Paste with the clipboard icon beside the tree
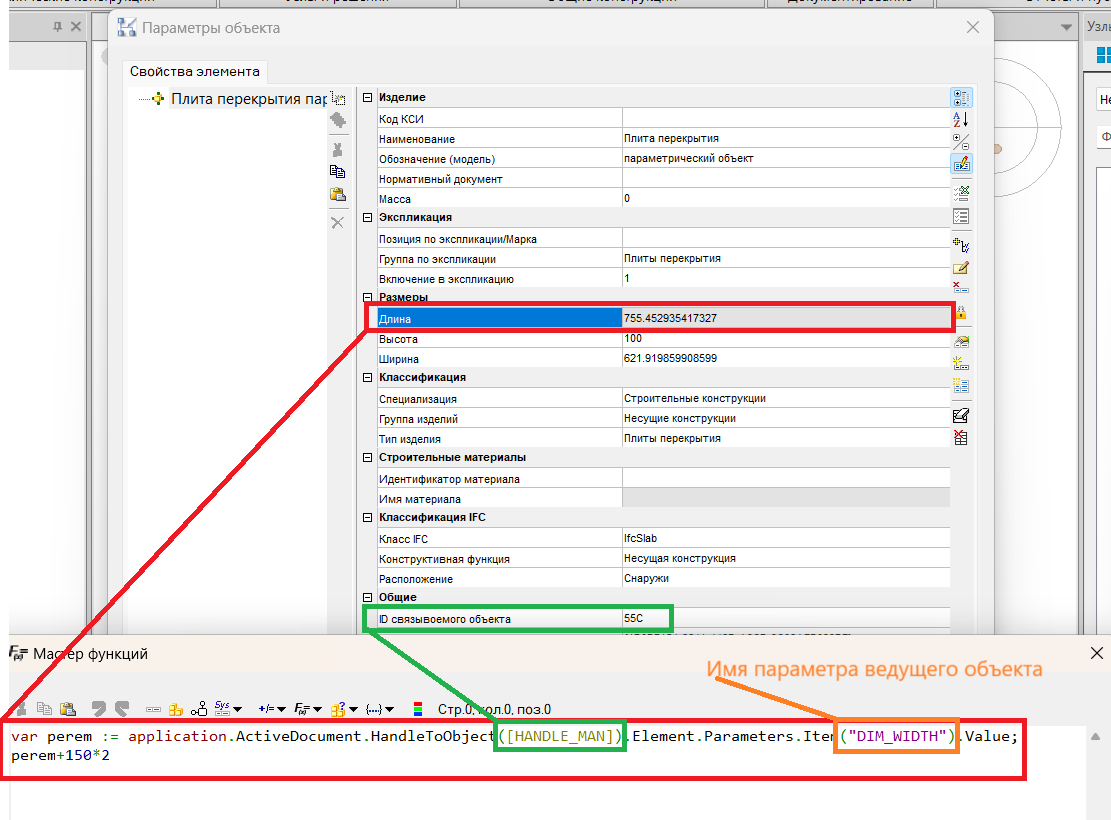Viewport: 1111px width, 820px height. pyautogui.click(x=338, y=194)
